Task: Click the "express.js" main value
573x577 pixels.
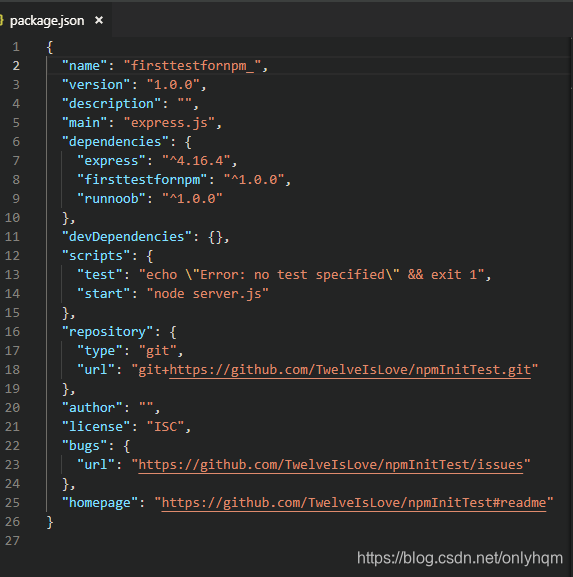Action: 169,123
